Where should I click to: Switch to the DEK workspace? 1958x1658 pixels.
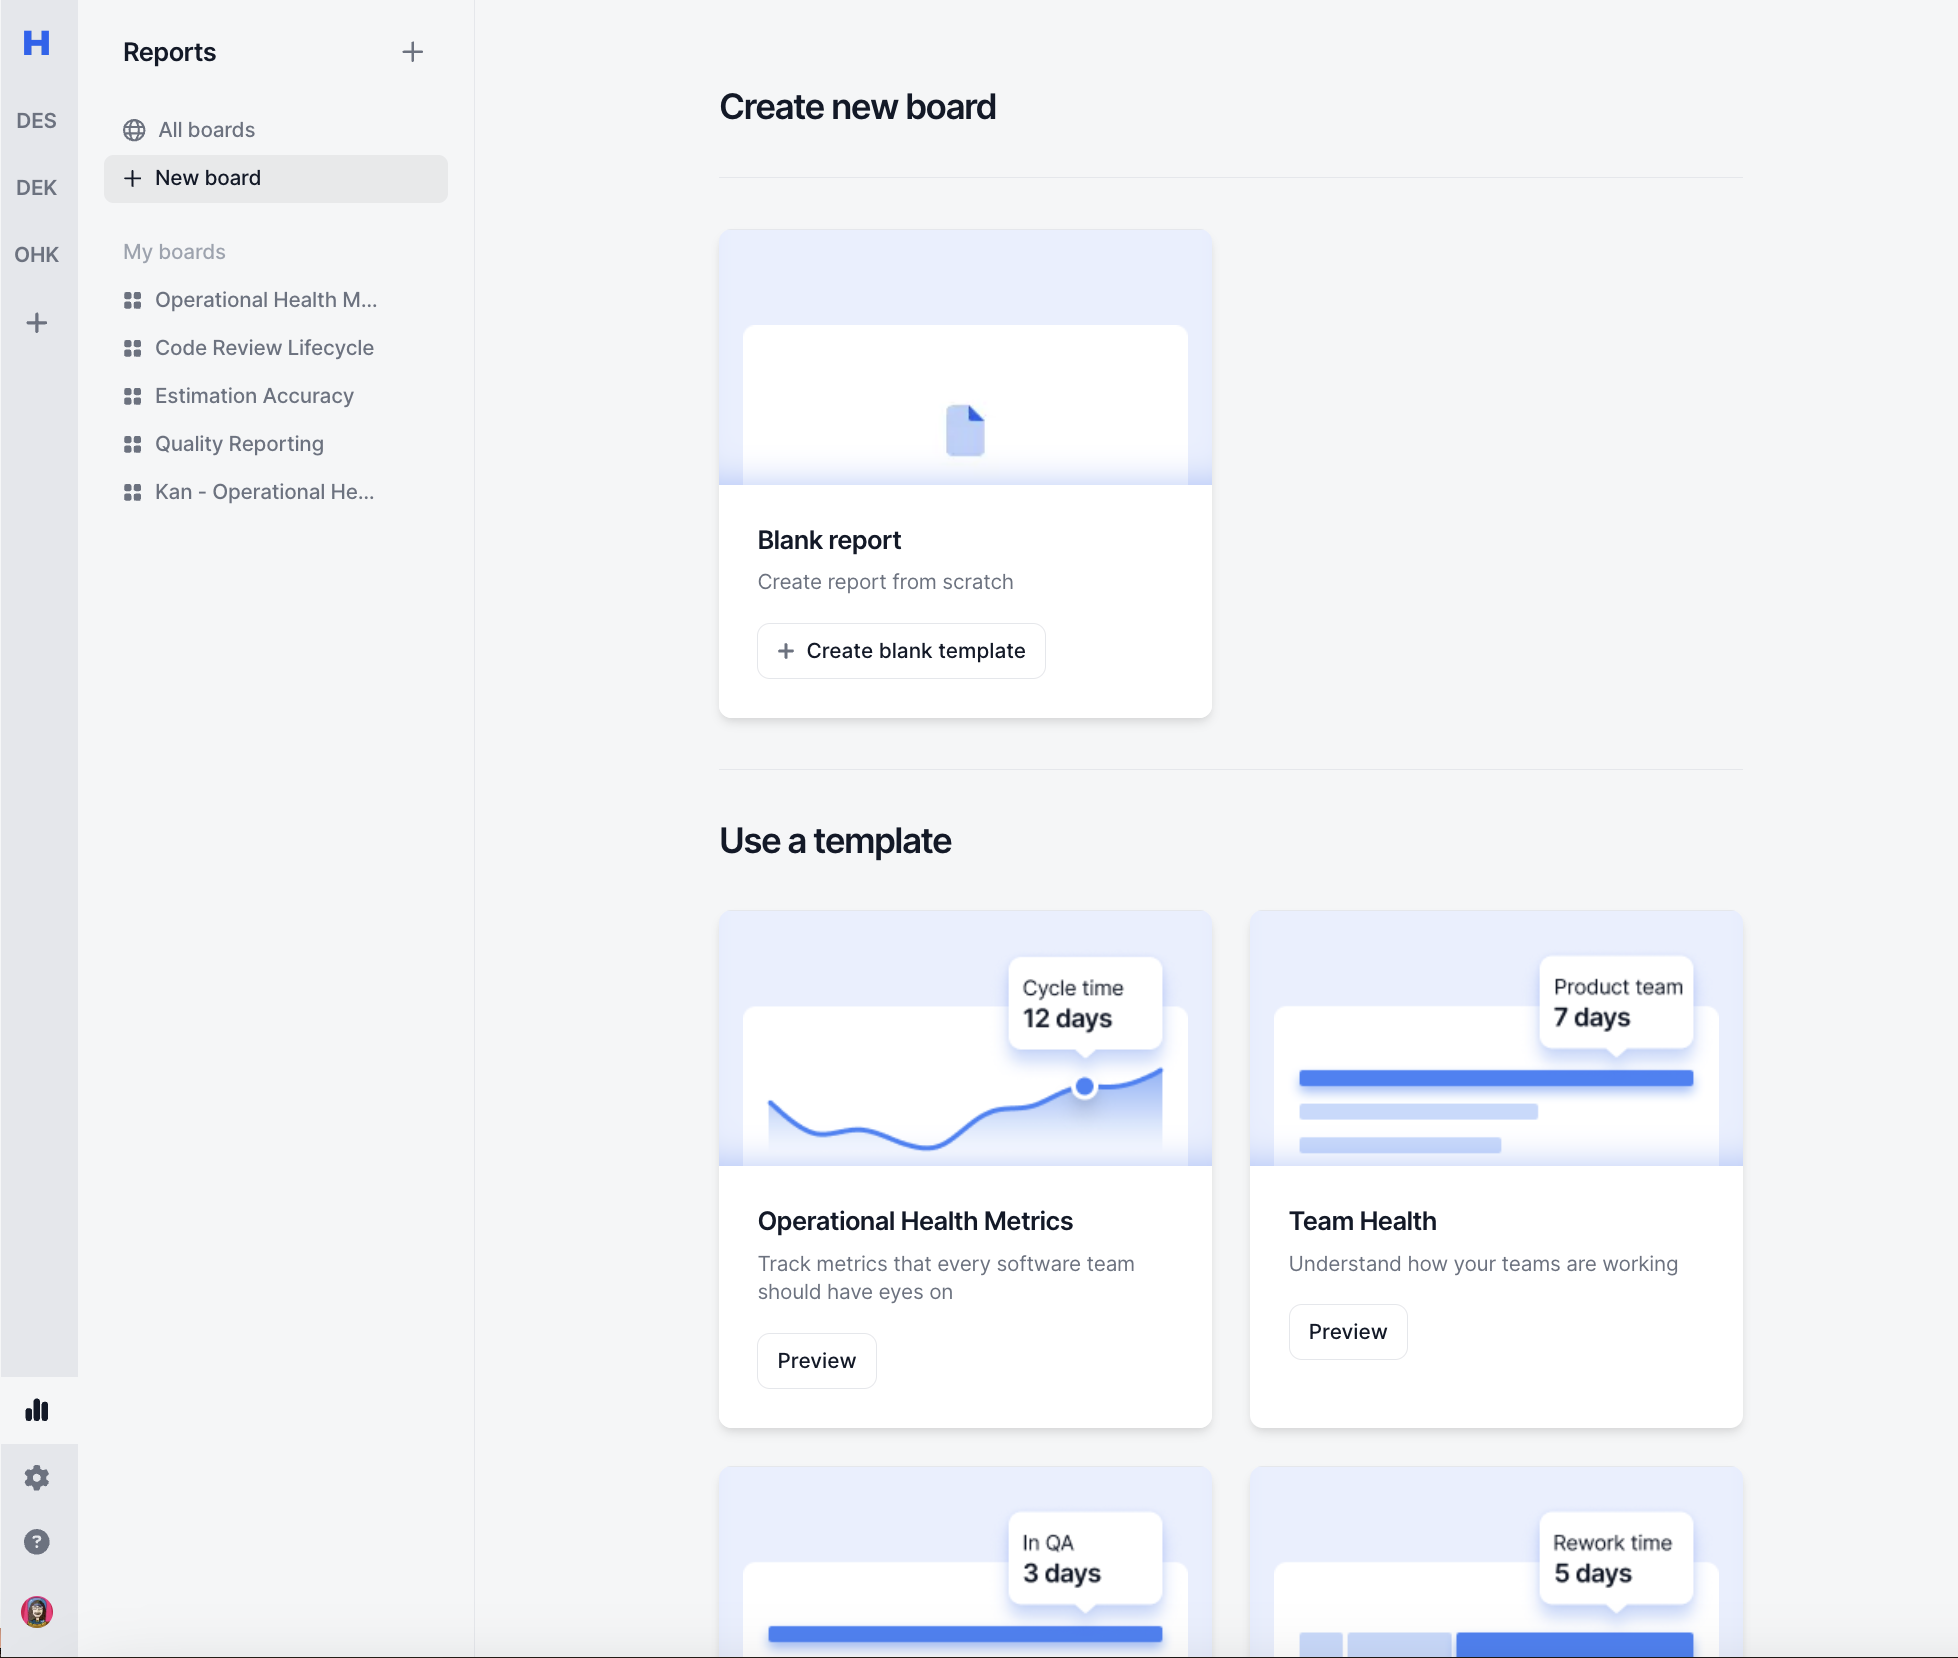(37, 188)
